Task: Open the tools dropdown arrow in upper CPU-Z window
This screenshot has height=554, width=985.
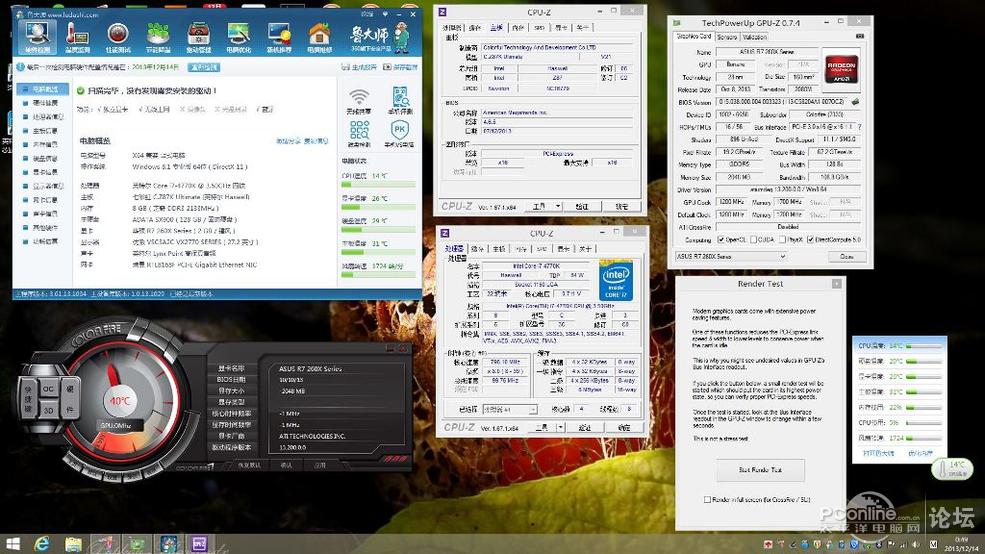Action: [x=558, y=206]
